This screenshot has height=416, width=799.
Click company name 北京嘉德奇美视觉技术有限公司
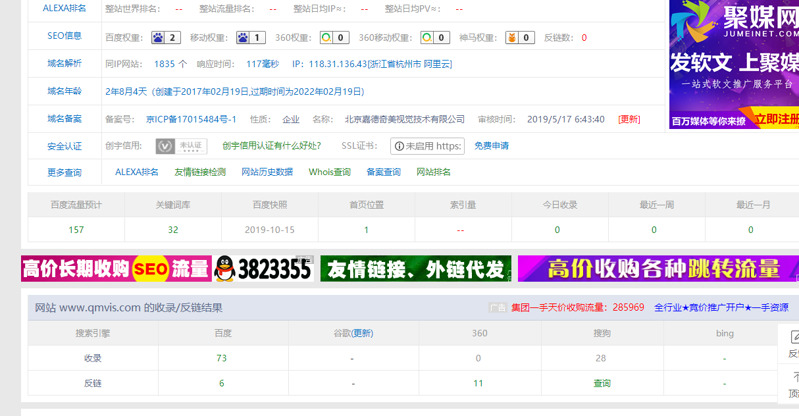(x=405, y=119)
